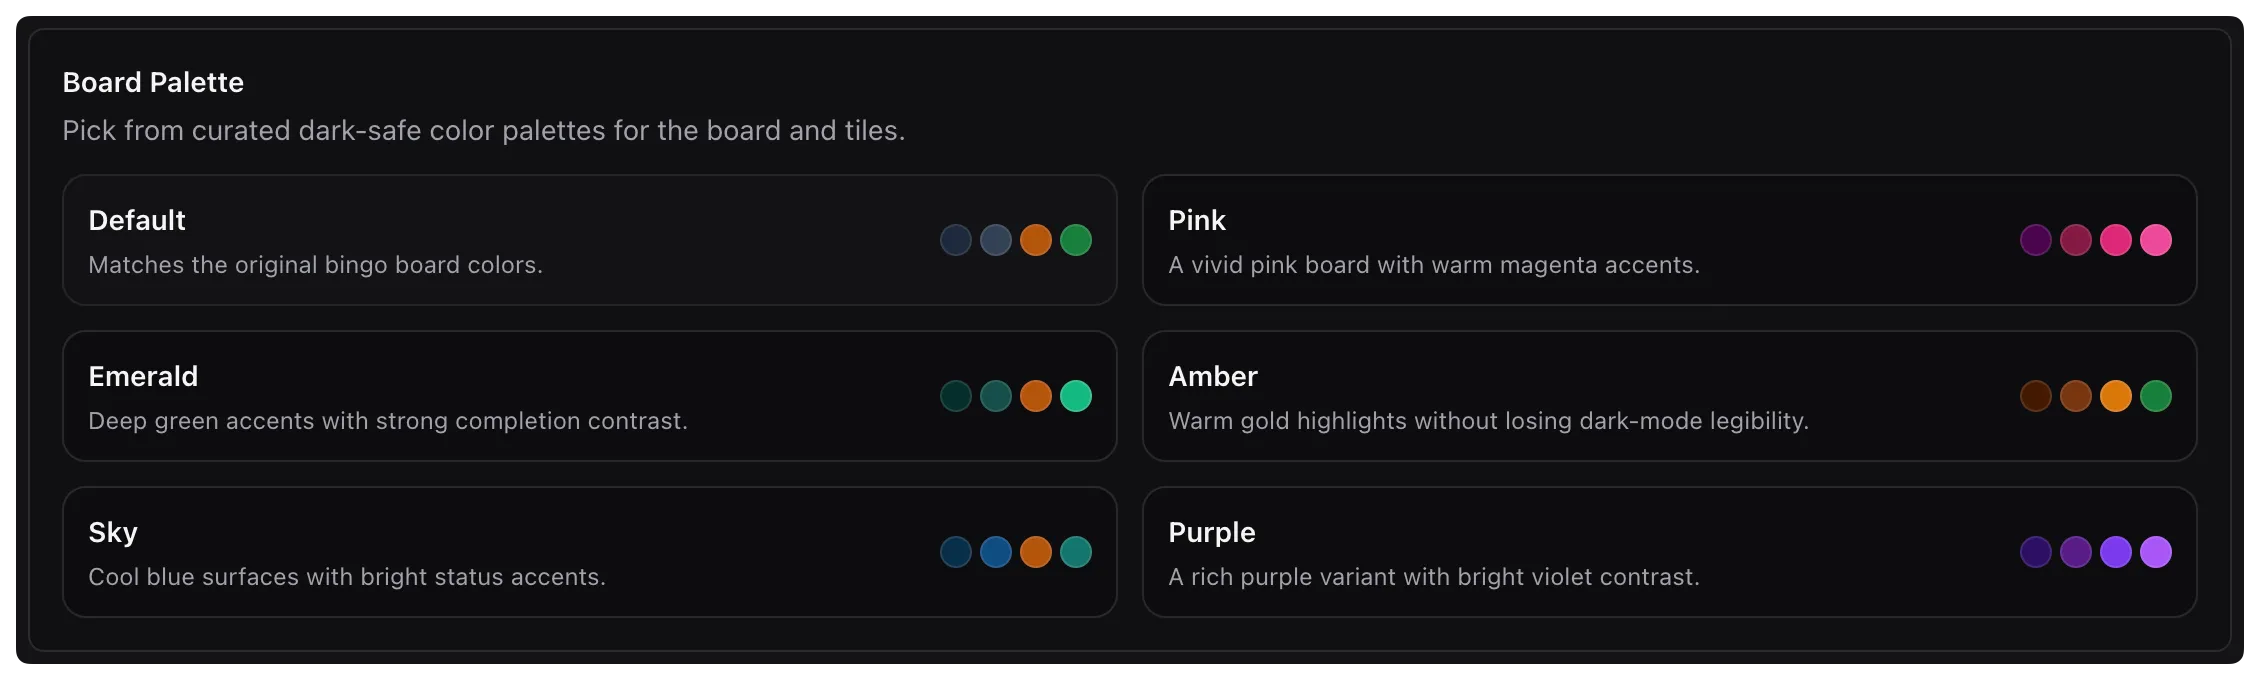Click the green swatch in the Default palette
This screenshot has width=2260, height=680.
click(1077, 240)
